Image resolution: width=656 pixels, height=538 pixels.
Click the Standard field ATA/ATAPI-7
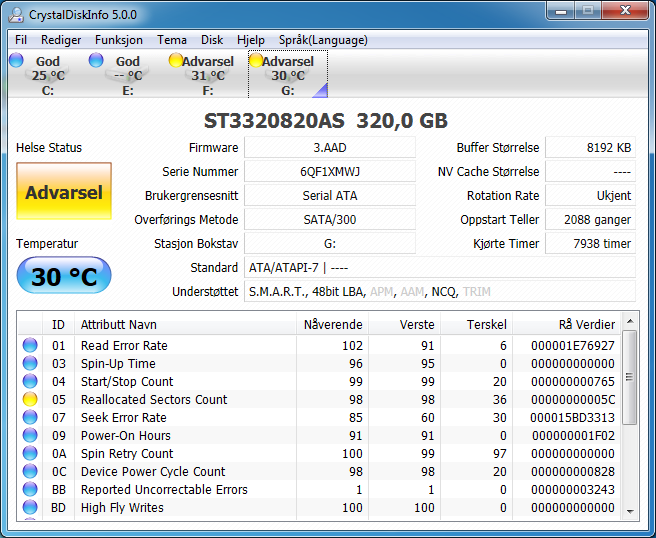tap(440, 267)
